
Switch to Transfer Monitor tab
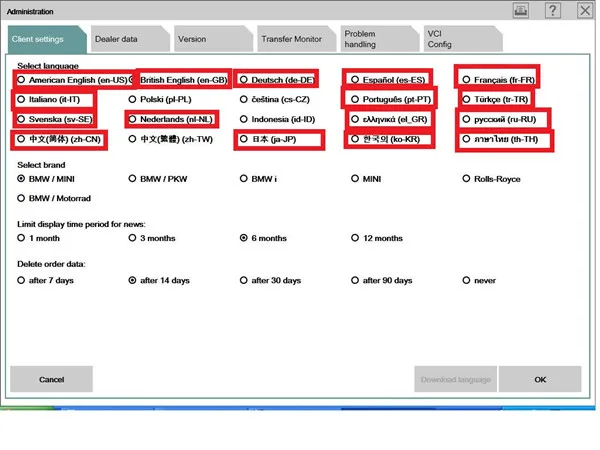coord(297,39)
